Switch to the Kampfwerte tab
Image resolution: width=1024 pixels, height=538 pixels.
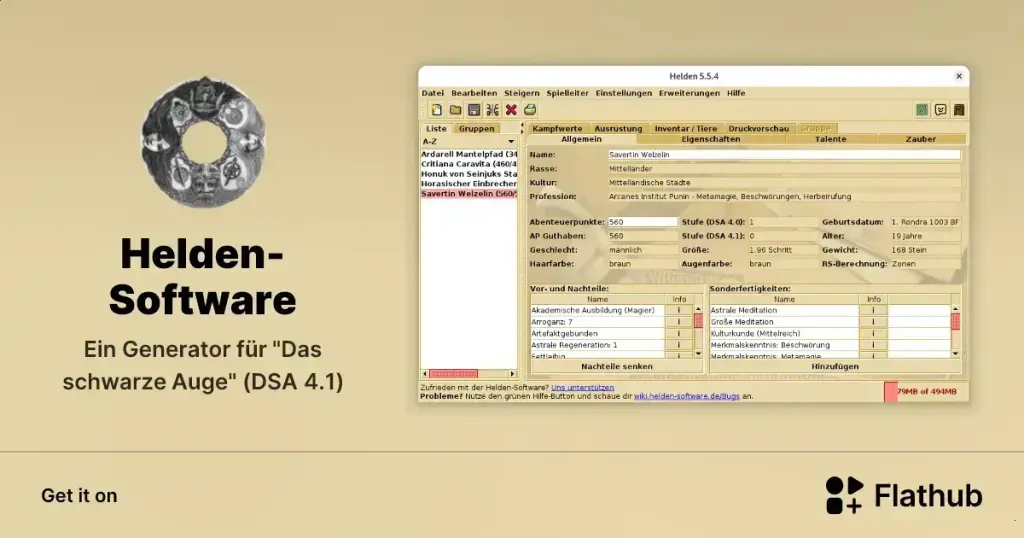coord(557,129)
